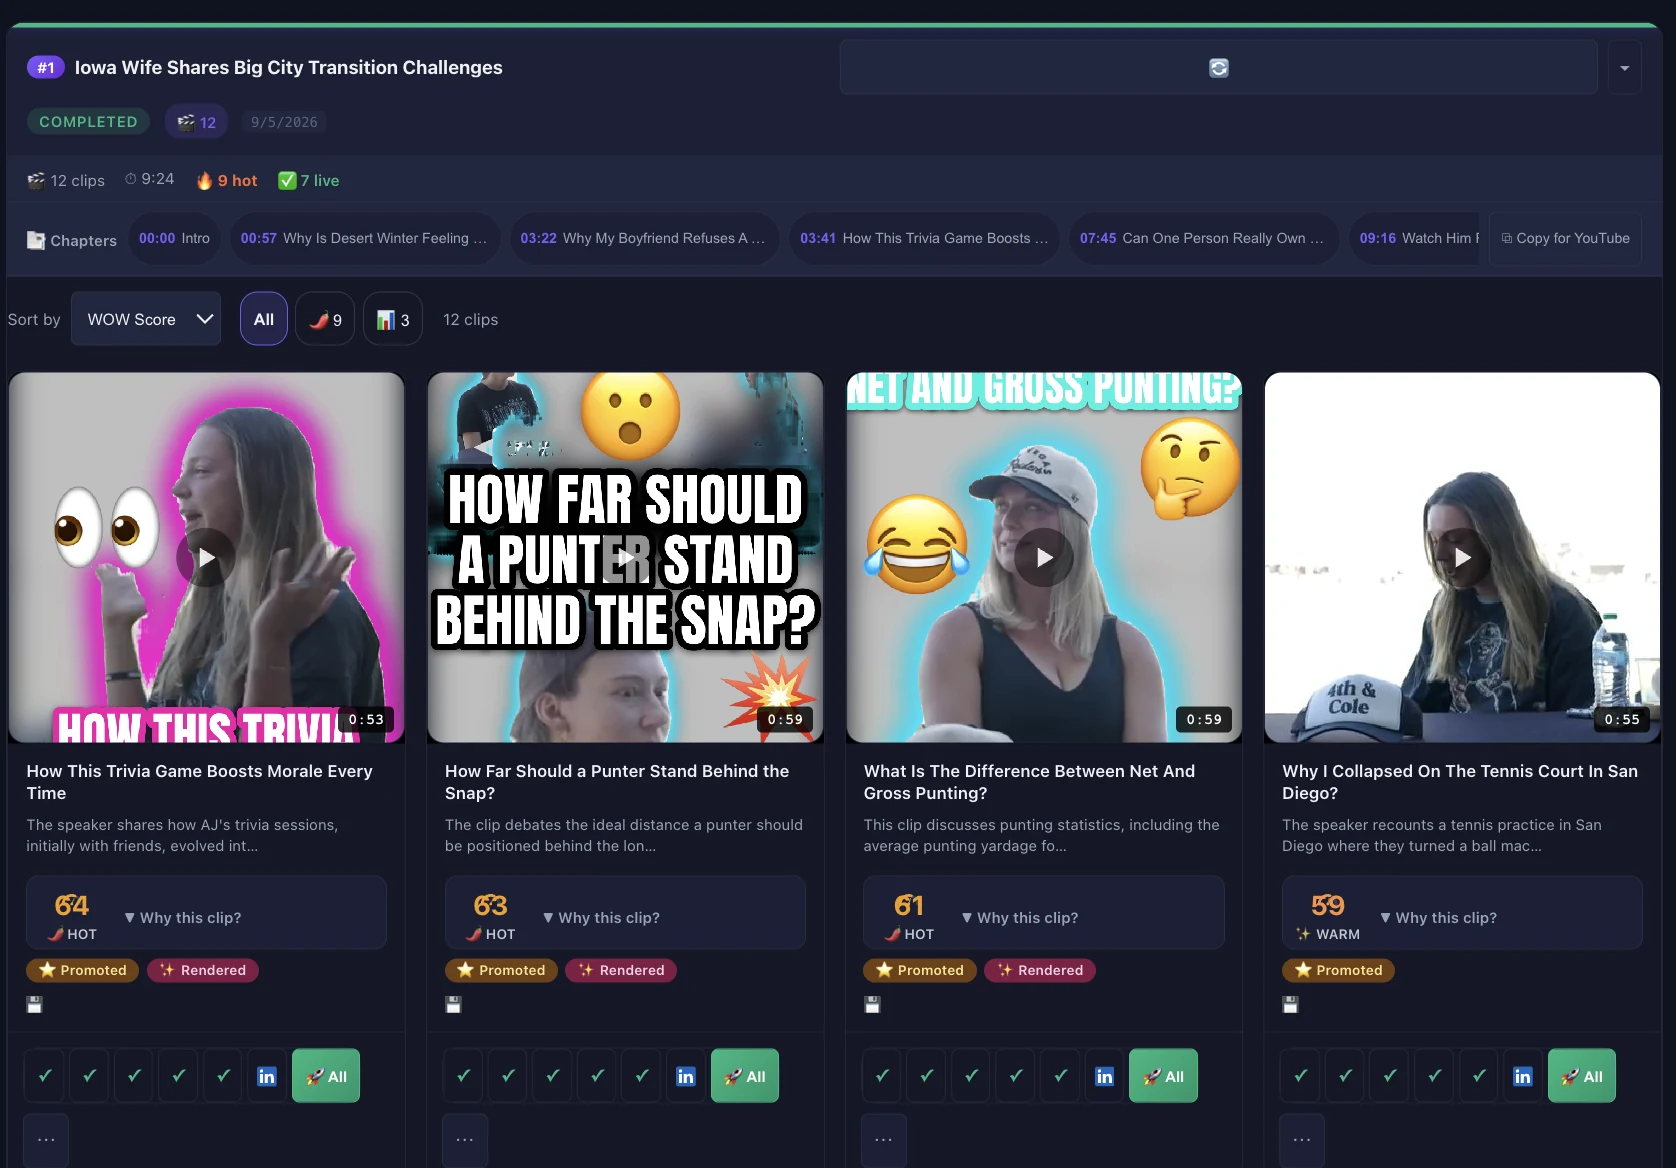Jump to the 00:57 Desert Winter chapter
The width and height of the screenshot is (1676, 1168).
(x=364, y=238)
